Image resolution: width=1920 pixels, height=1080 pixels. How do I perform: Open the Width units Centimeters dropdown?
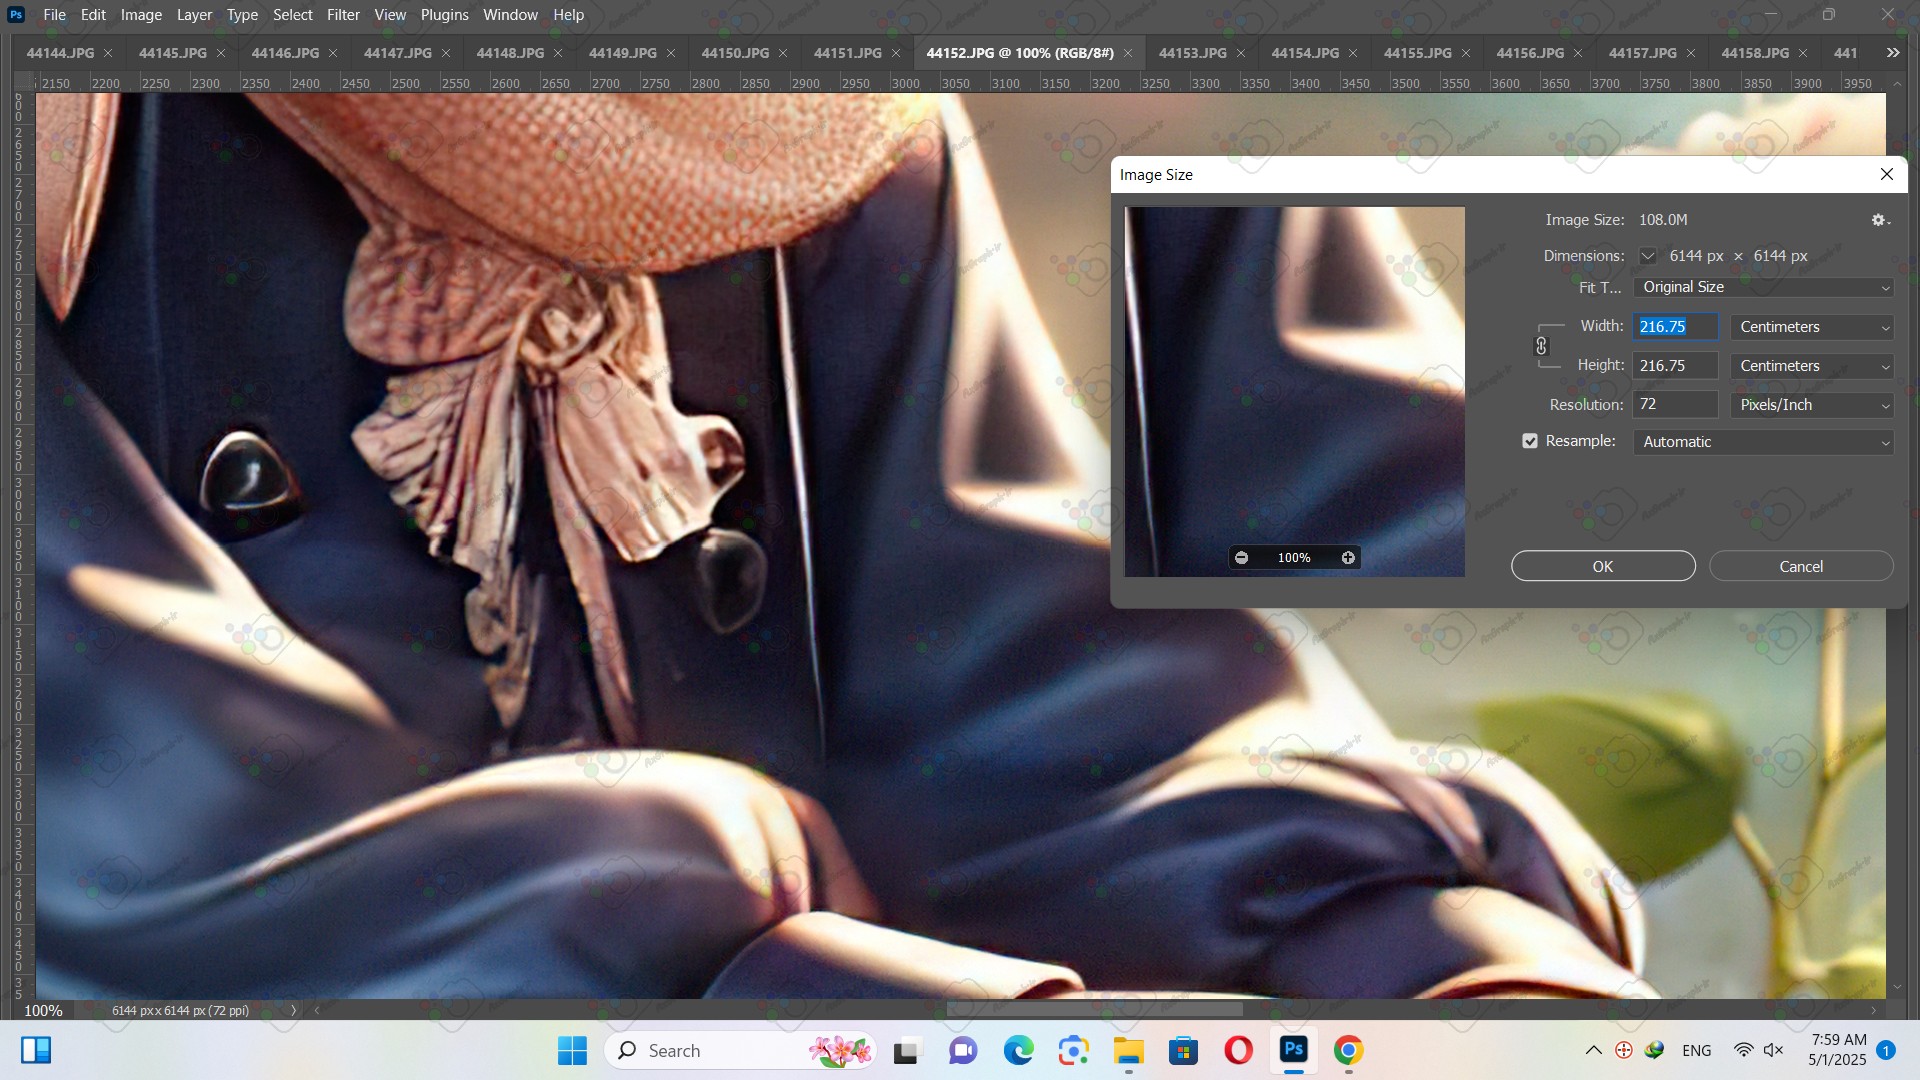(1812, 327)
